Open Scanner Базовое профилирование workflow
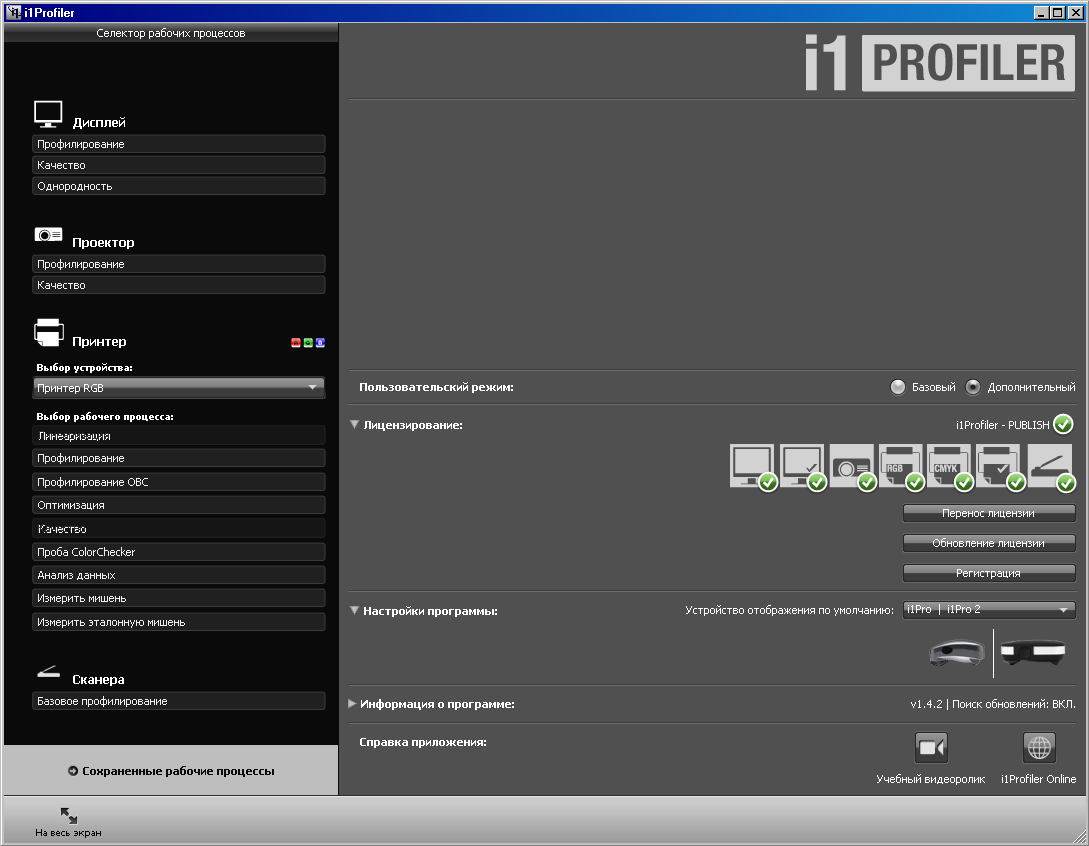Viewport: 1089px width, 846px height. point(178,701)
